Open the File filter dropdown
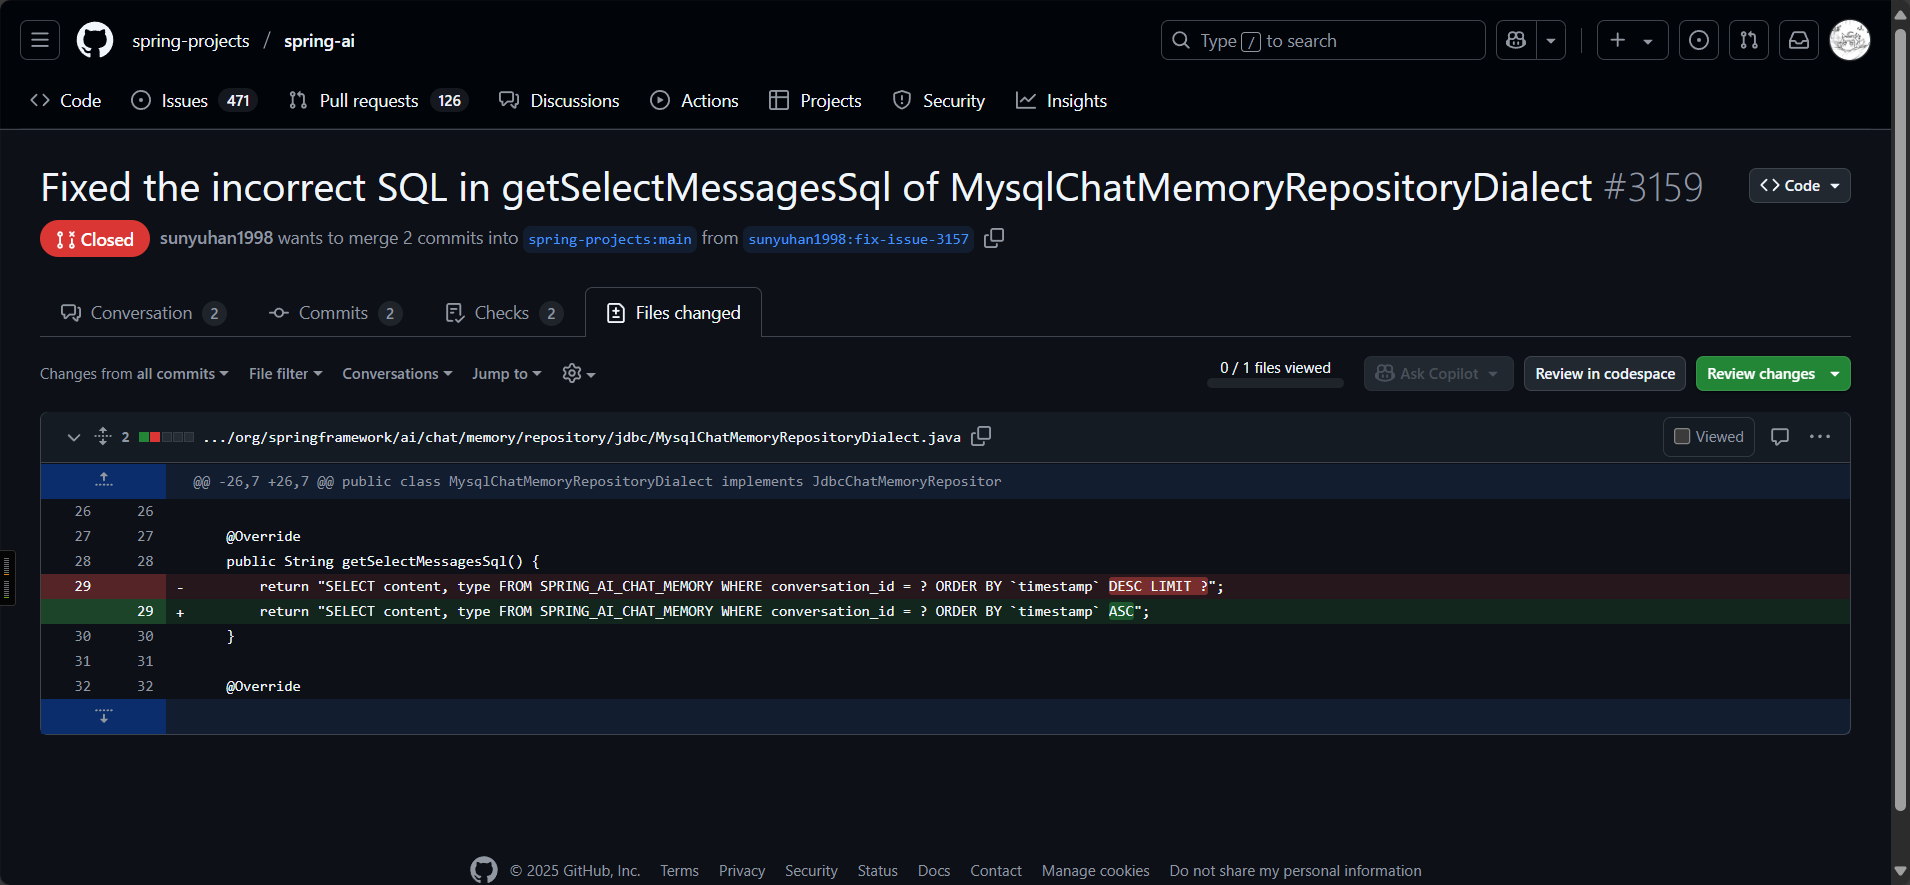1910x885 pixels. coord(285,373)
